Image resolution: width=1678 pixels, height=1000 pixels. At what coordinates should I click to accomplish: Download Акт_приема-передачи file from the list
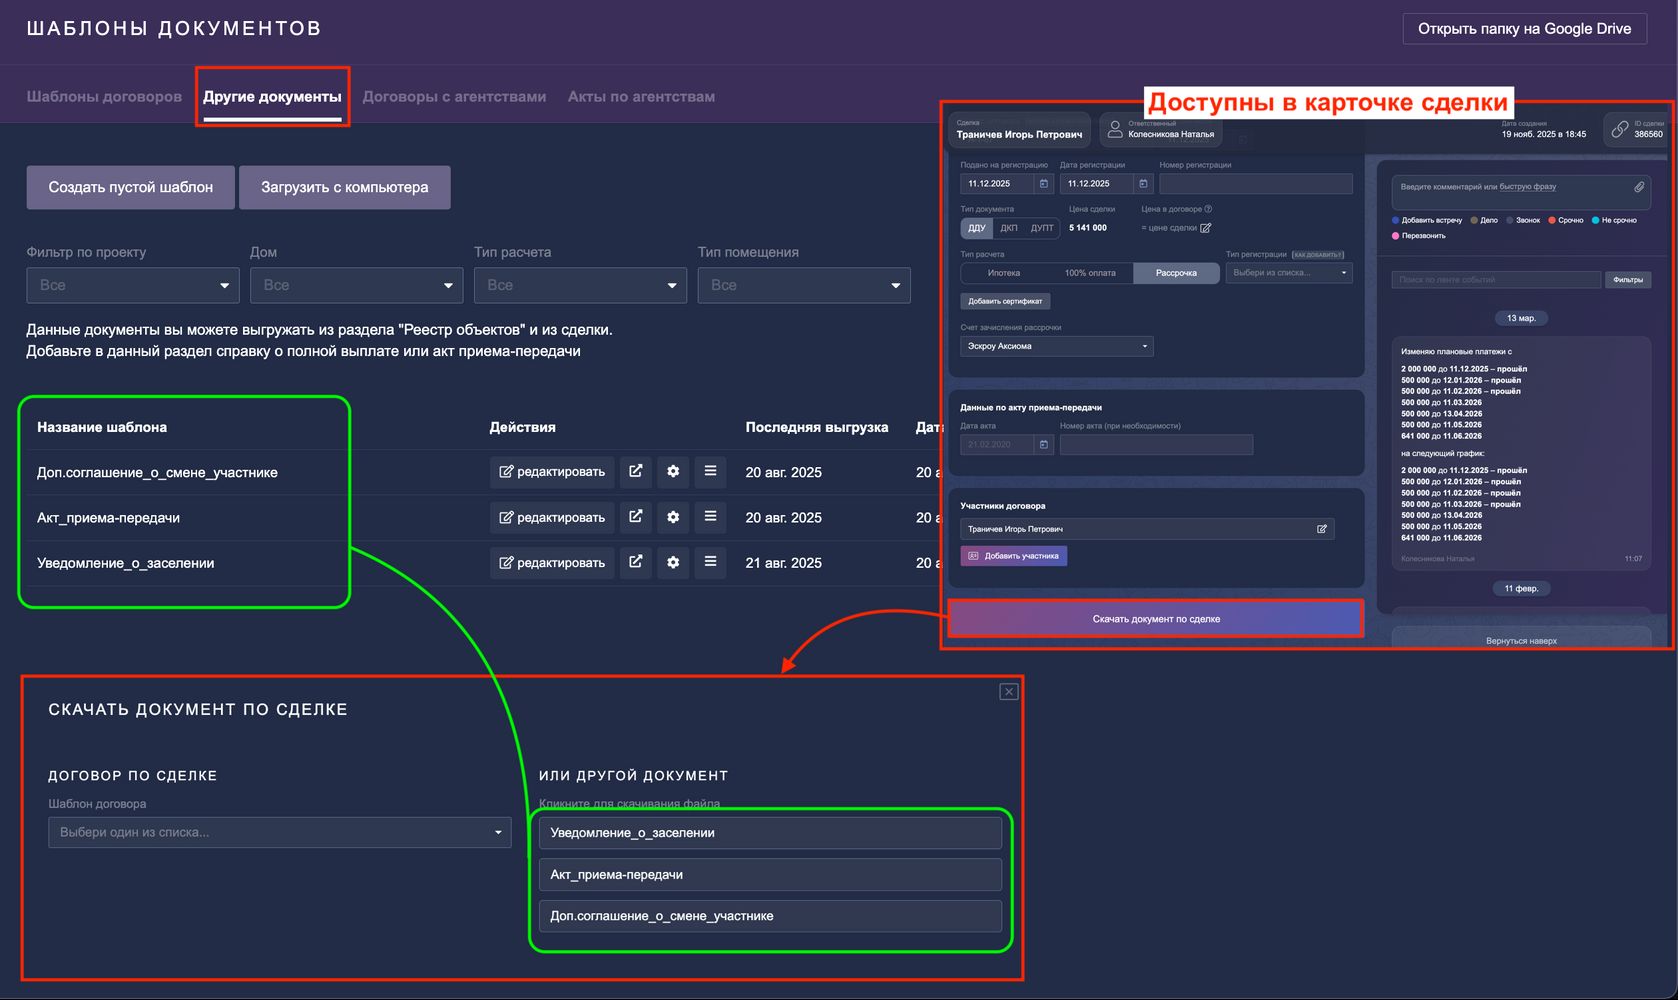[x=770, y=874]
